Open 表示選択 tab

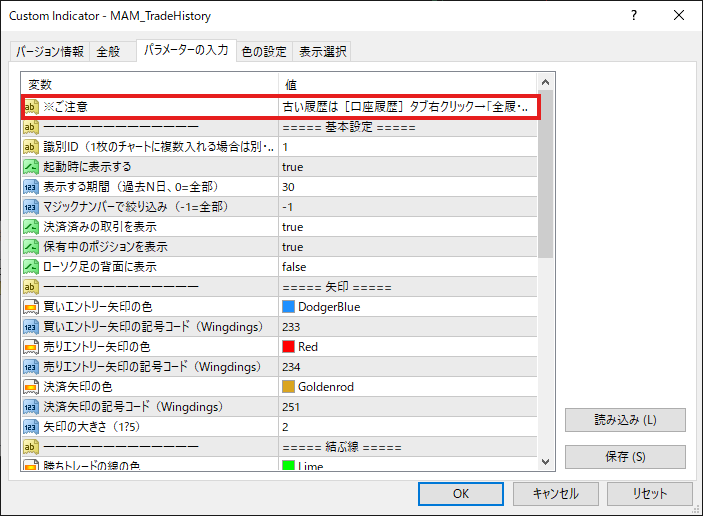pos(322,52)
